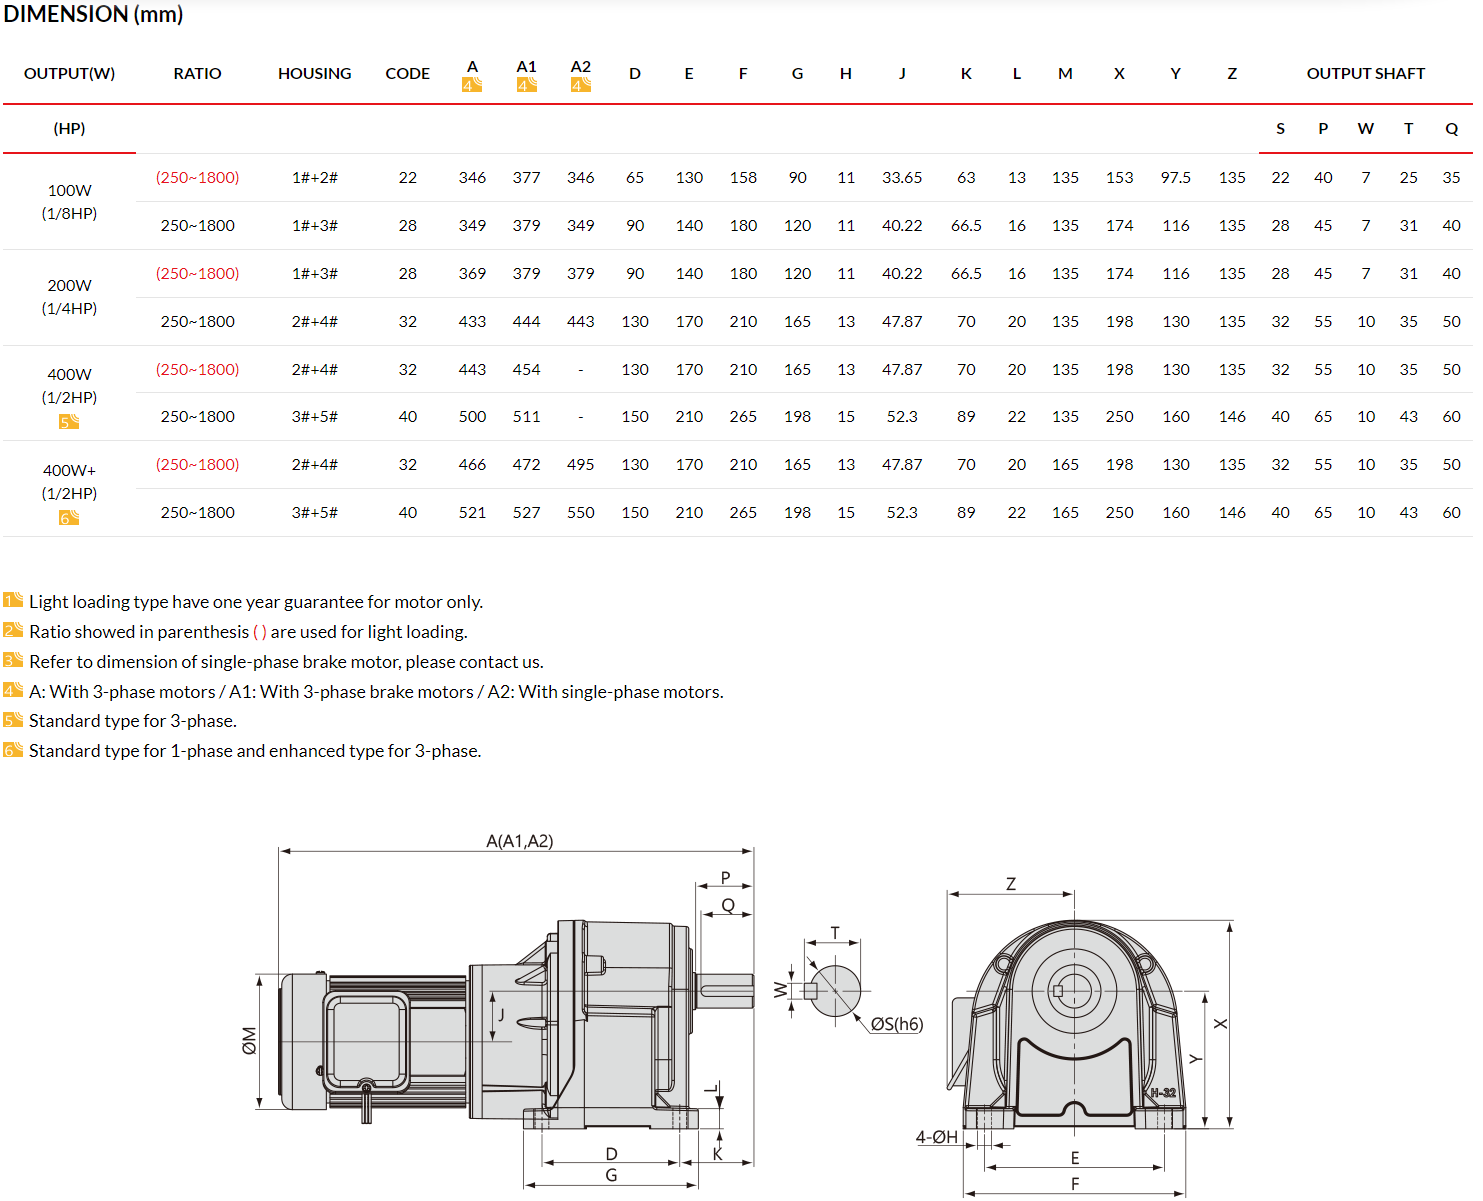
Task: Click note icon 6 beside 1-phase standard note
Action: (x=13, y=749)
